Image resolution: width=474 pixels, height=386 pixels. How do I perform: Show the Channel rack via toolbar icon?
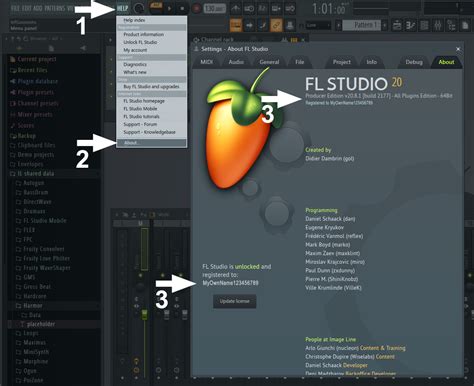(424, 25)
